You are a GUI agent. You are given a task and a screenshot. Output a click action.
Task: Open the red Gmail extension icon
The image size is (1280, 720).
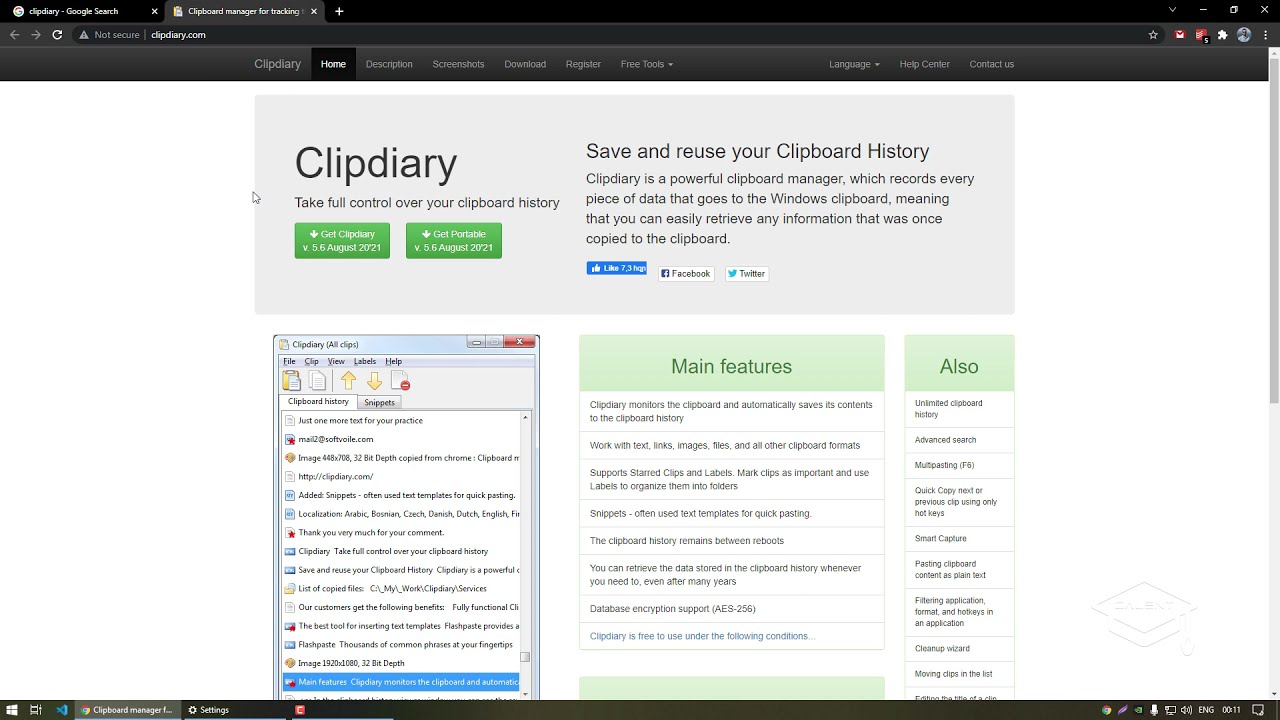click(x=1180, y=34)
